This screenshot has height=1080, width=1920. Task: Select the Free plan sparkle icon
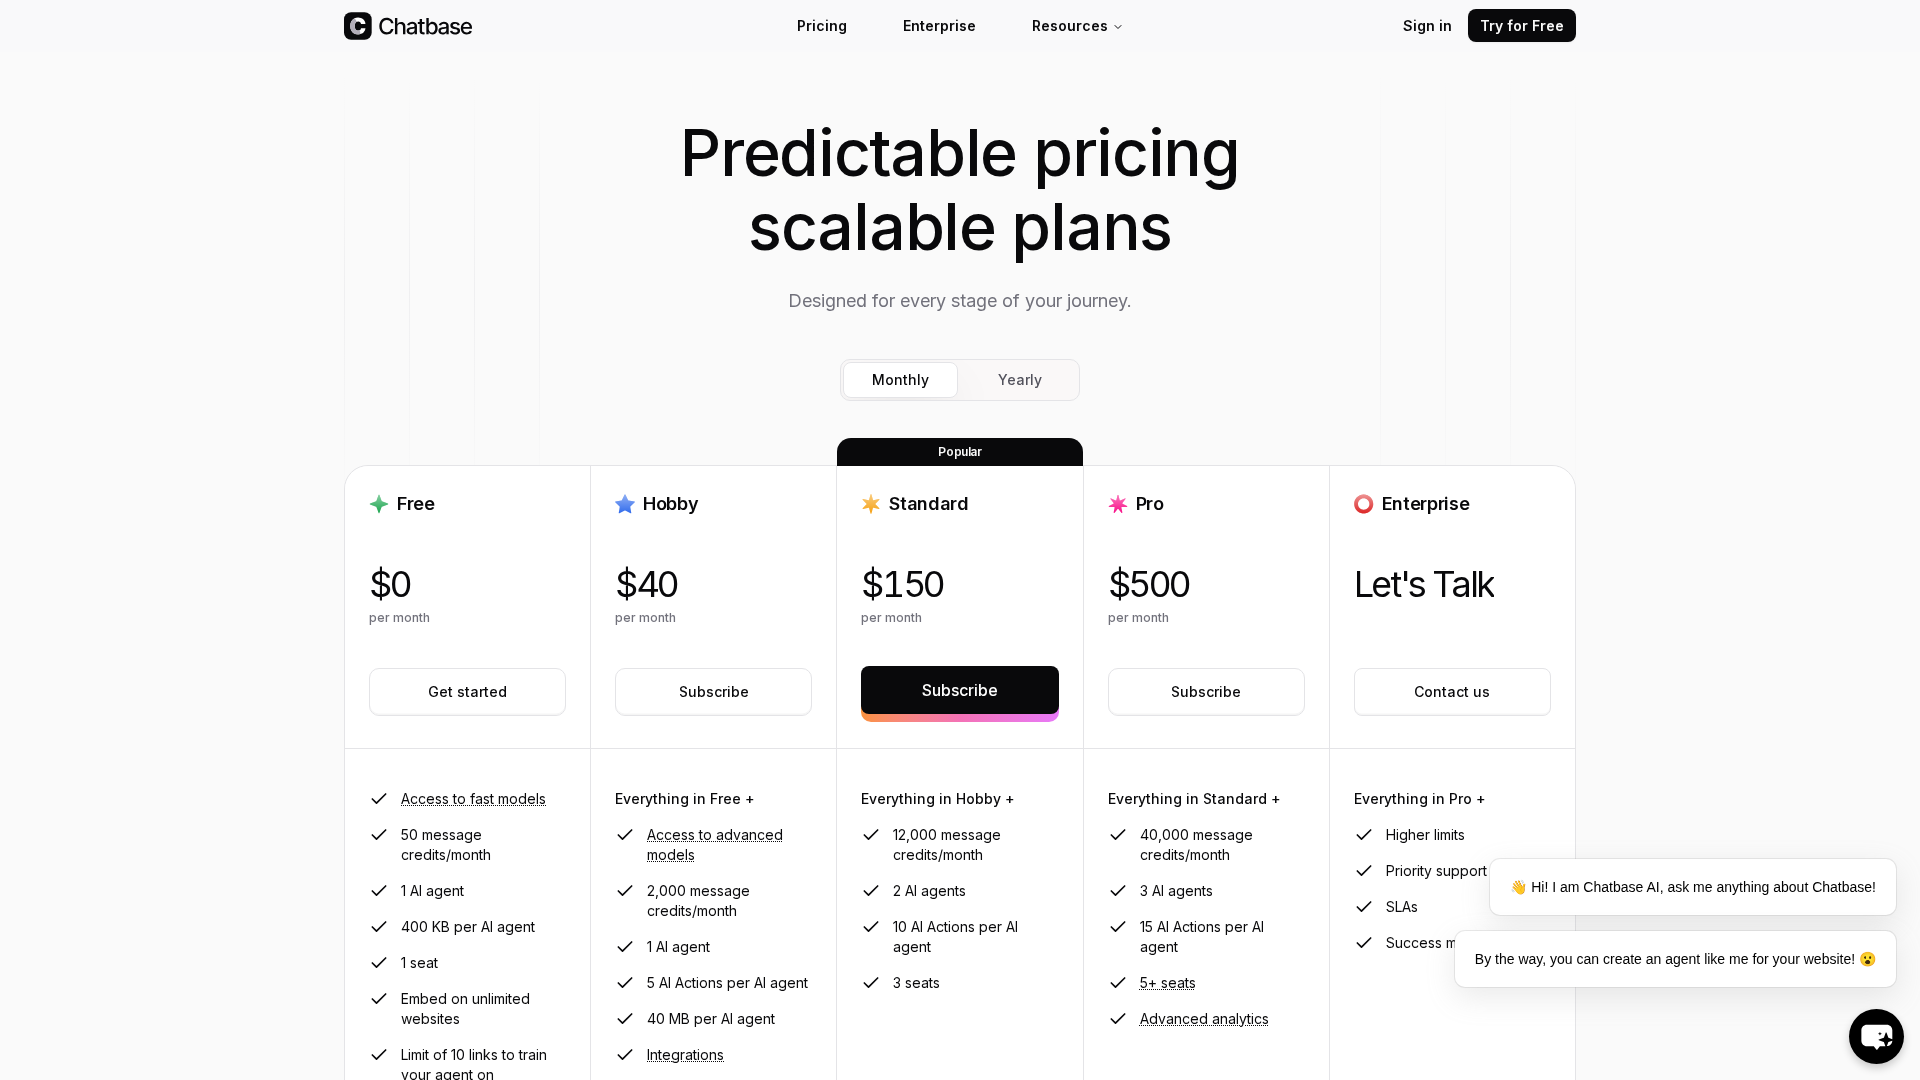tap(378, 504)
